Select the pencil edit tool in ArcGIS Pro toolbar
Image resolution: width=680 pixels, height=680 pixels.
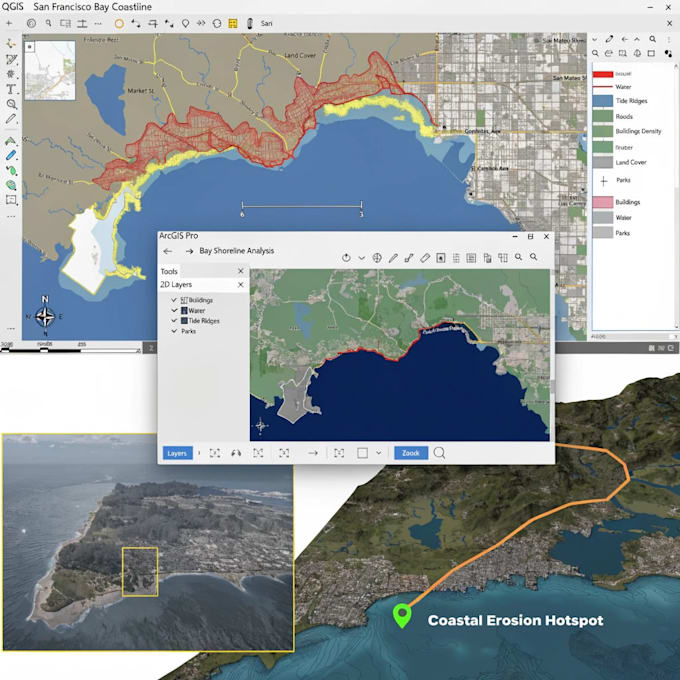(x=393, y=258)
